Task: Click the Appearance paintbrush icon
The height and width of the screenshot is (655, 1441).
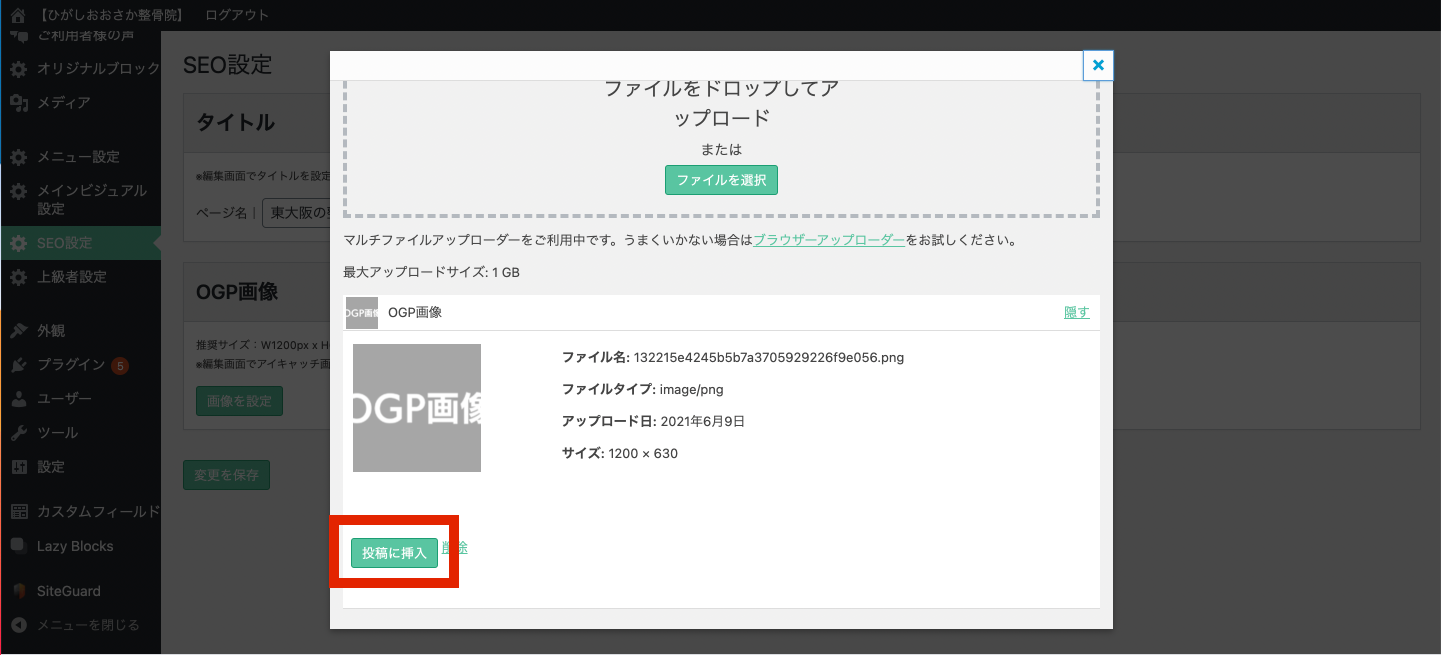Action: (x=18, y=331)
